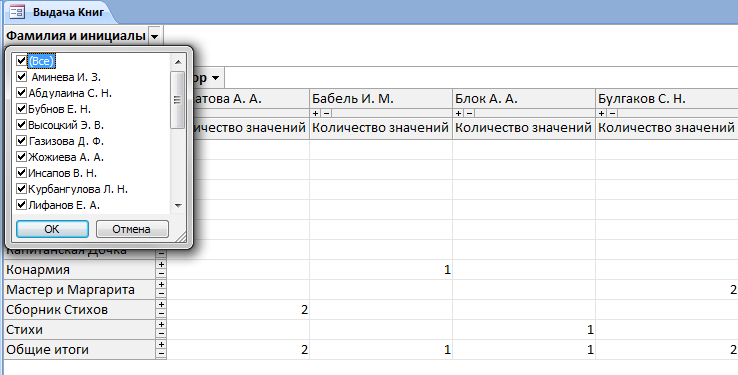The height and width of the screenshot is (375, 738).
Task: Collapse the Общие итоги row
Action: pos(161,353)
